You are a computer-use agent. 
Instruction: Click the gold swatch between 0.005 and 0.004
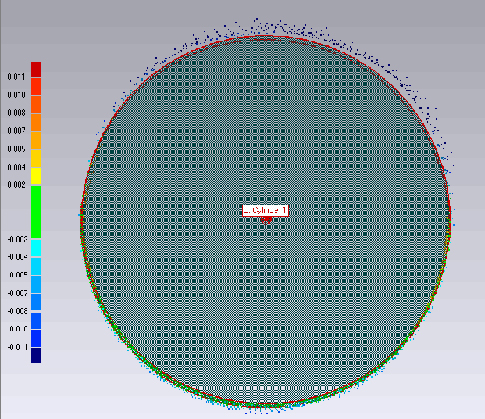tap(36, 158)
